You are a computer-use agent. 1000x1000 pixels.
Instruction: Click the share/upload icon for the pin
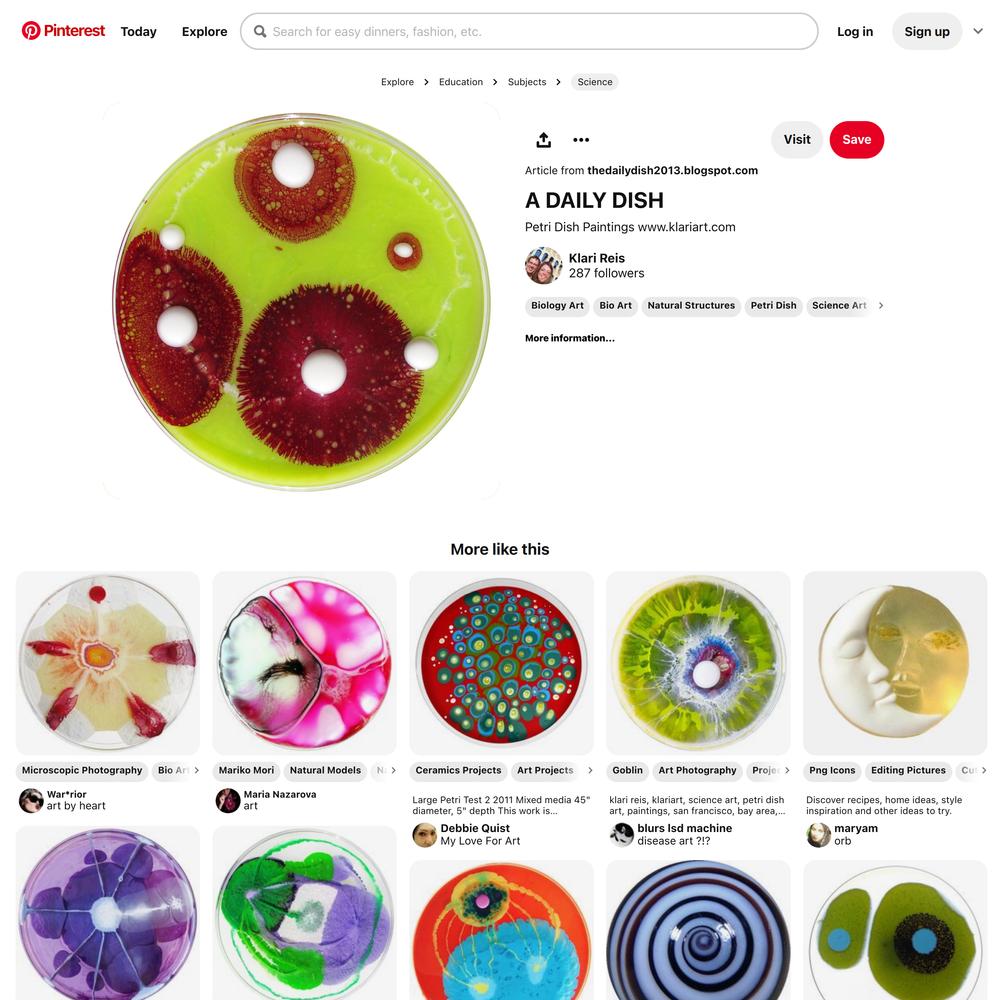click(x=543, y=140)
